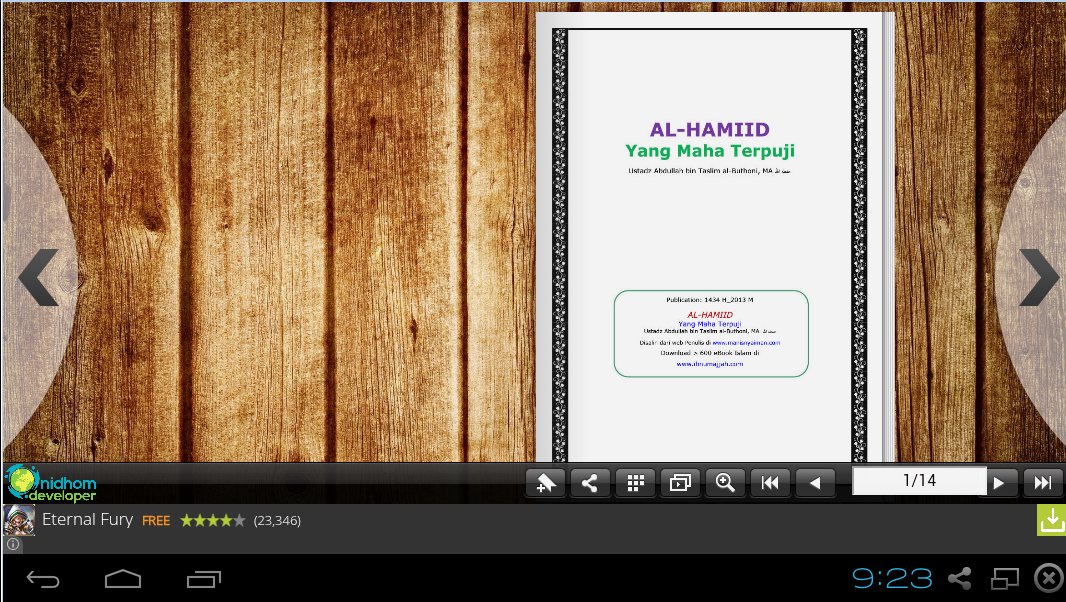1066x602 pixels.
Task: Open the www.manisnyaiman.com link on the cover
Action: click(x=746, y=343)
